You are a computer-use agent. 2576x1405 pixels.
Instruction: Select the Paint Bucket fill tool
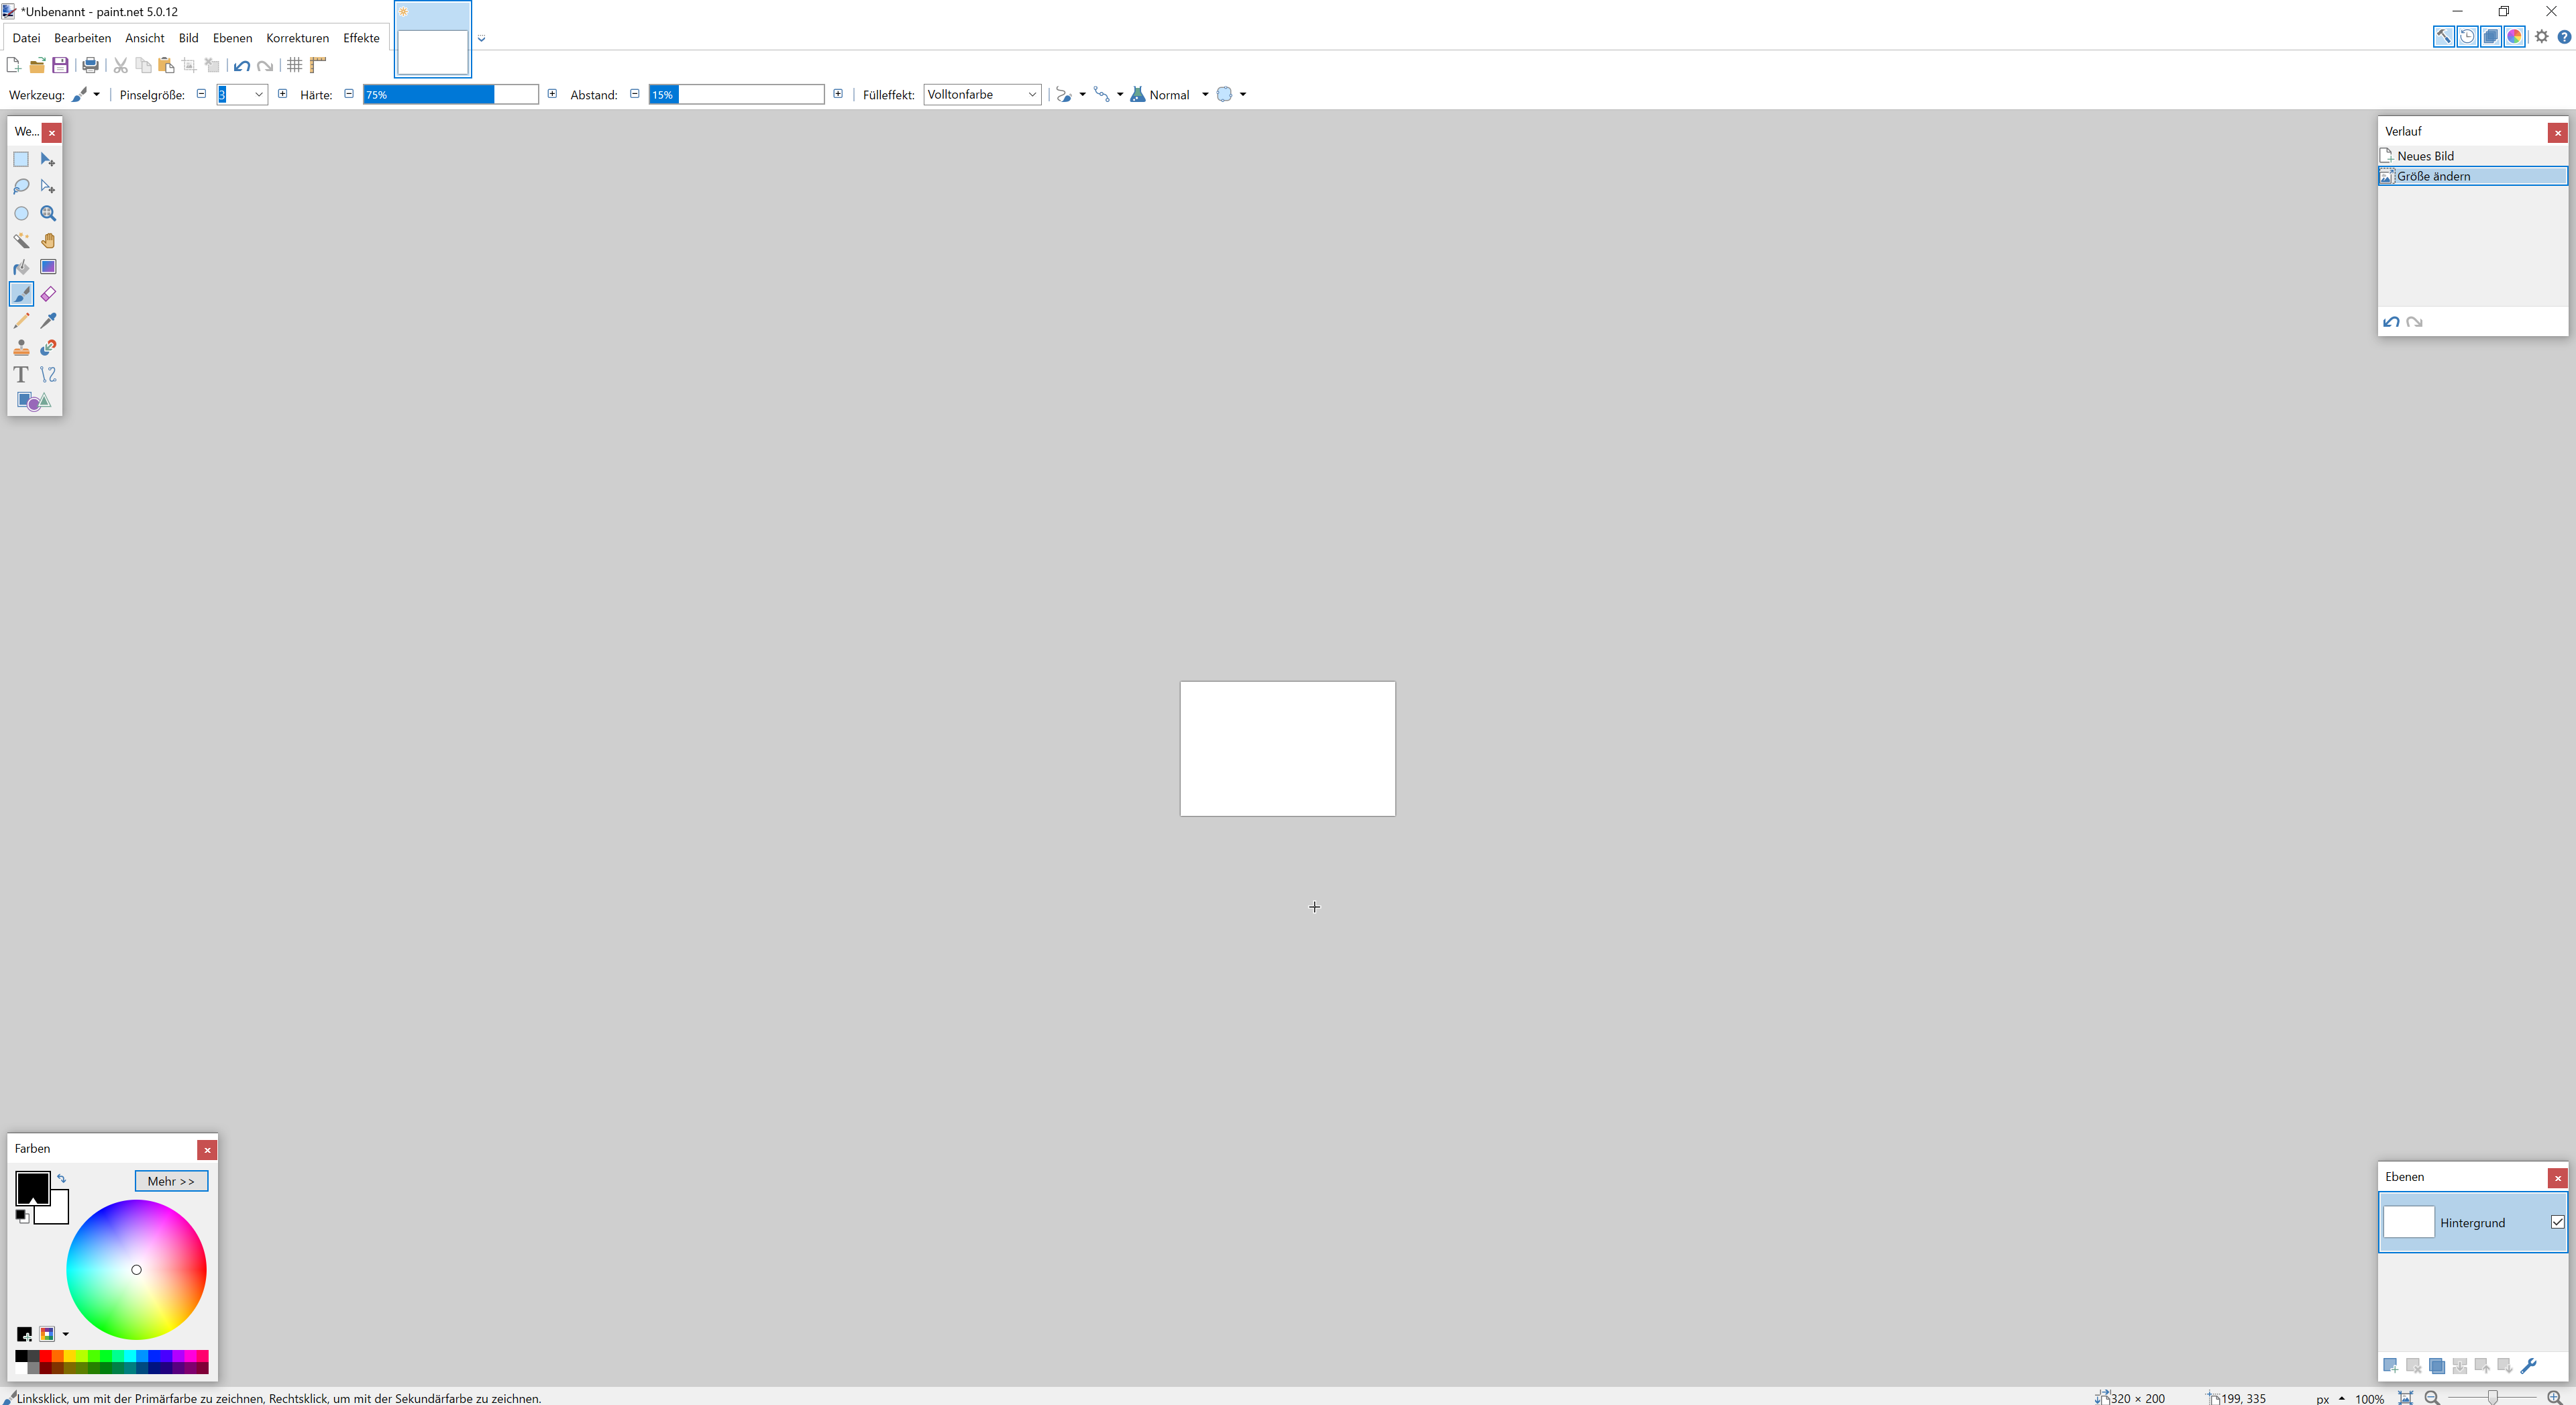click(x=21, y=267)
